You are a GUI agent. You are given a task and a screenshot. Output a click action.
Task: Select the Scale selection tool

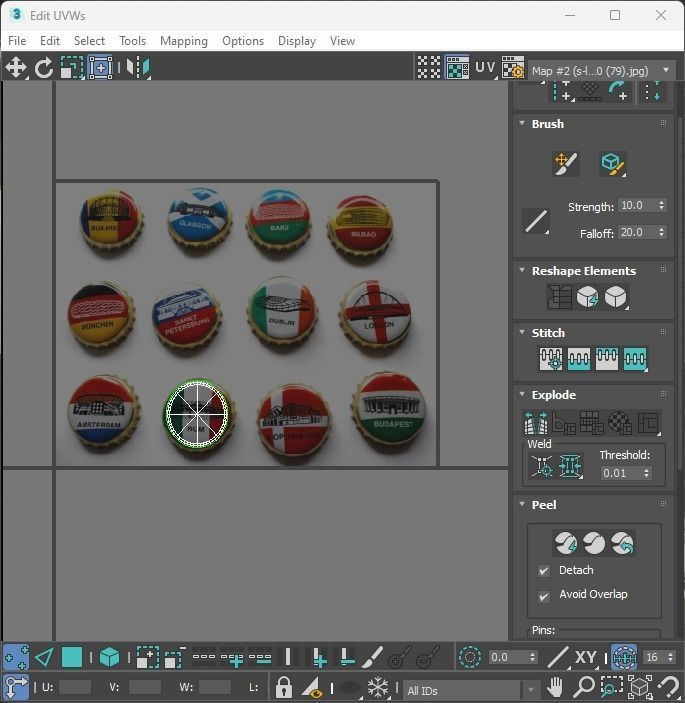tap(72, 68)
